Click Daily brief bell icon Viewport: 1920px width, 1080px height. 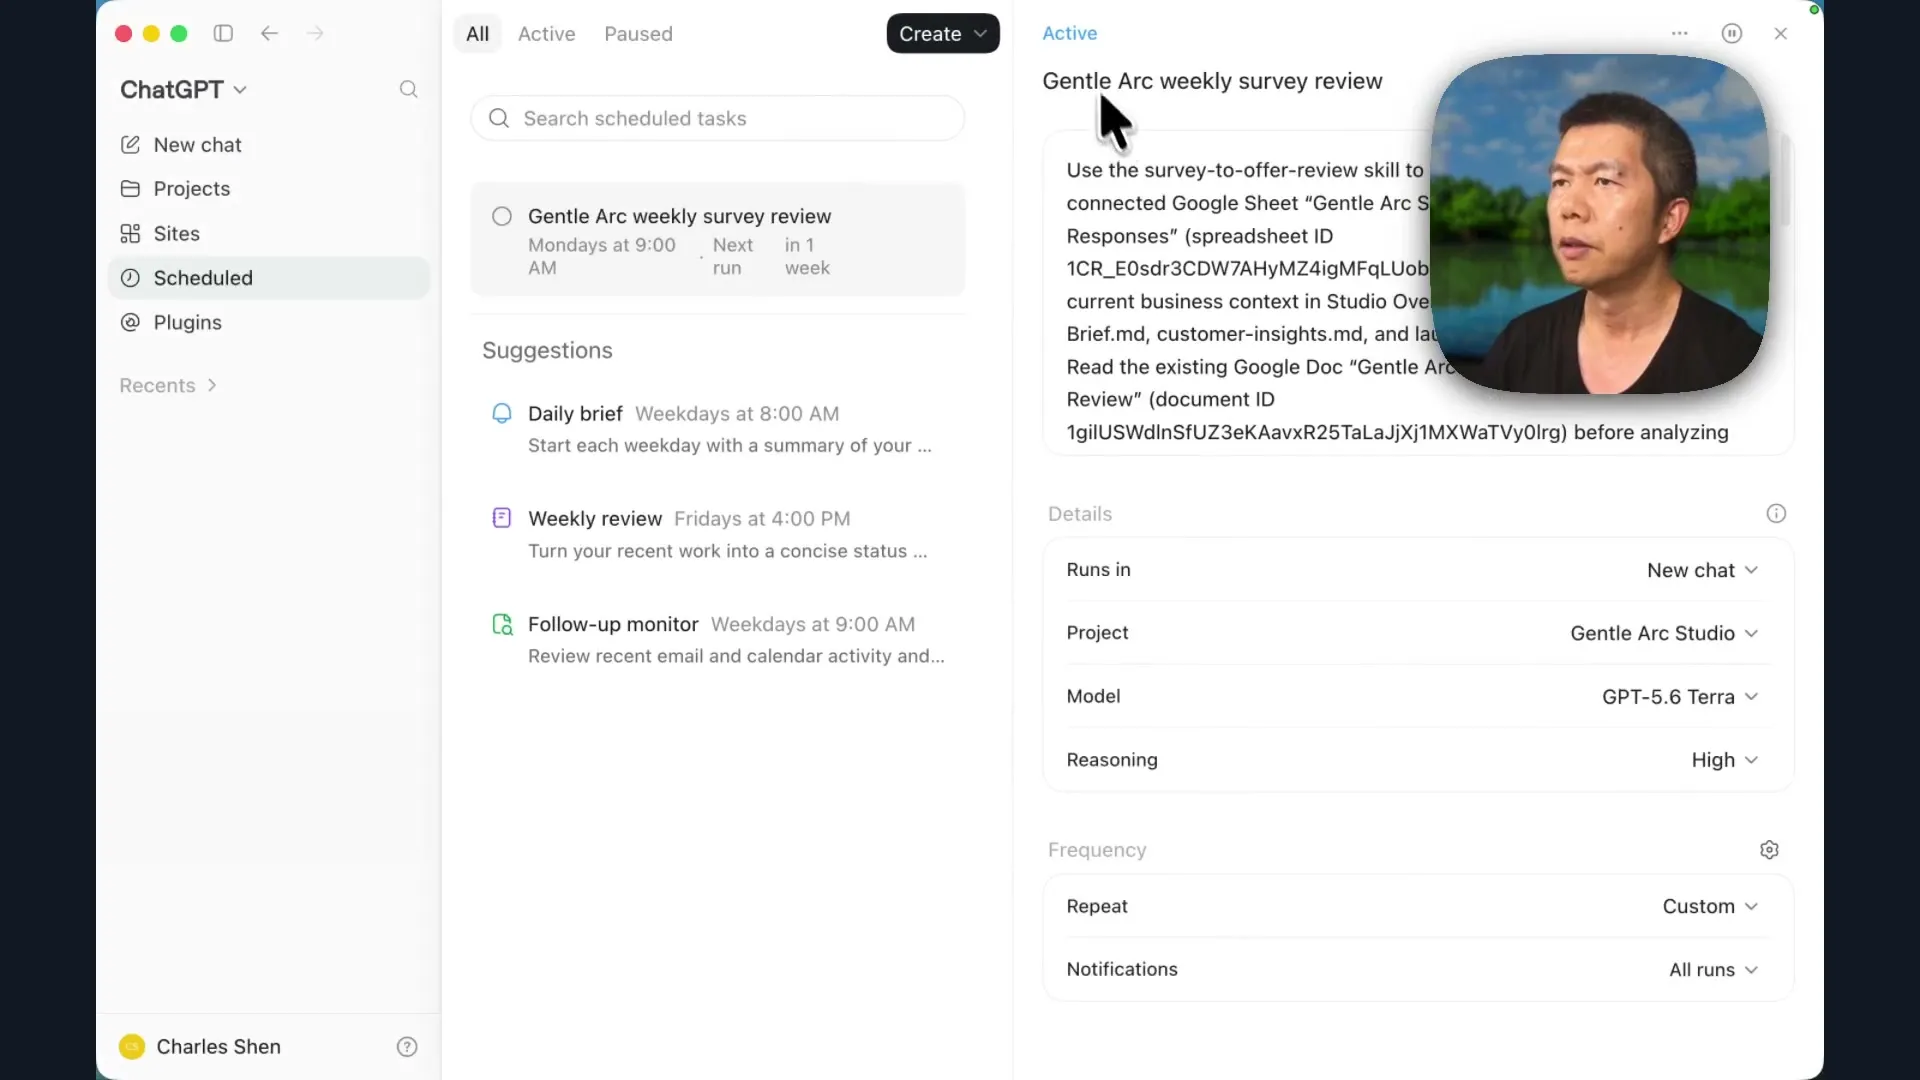(x=502, y=413)
